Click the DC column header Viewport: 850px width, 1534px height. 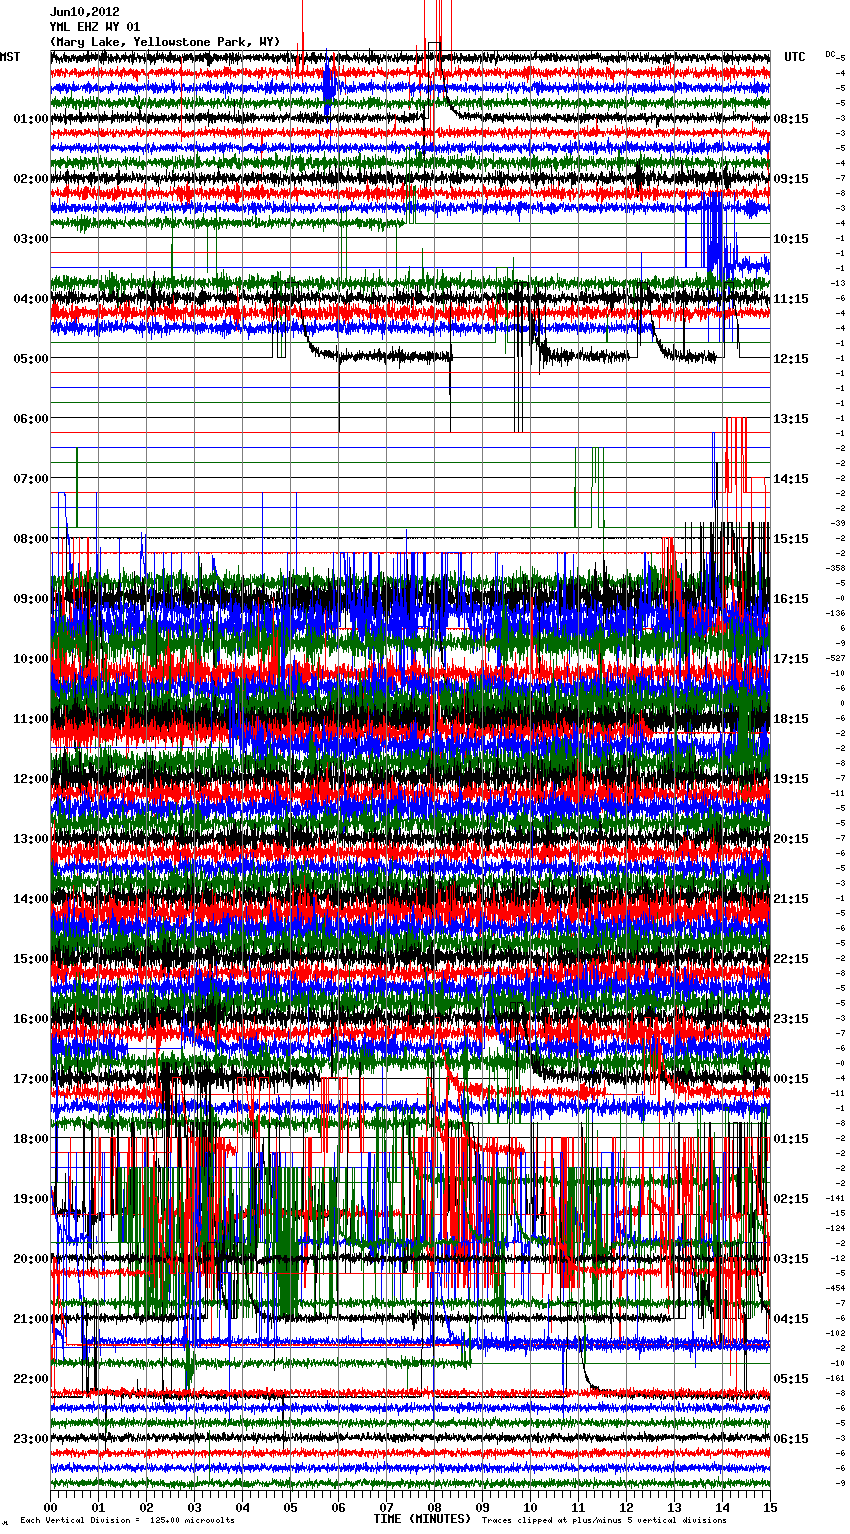click(830, 54)
